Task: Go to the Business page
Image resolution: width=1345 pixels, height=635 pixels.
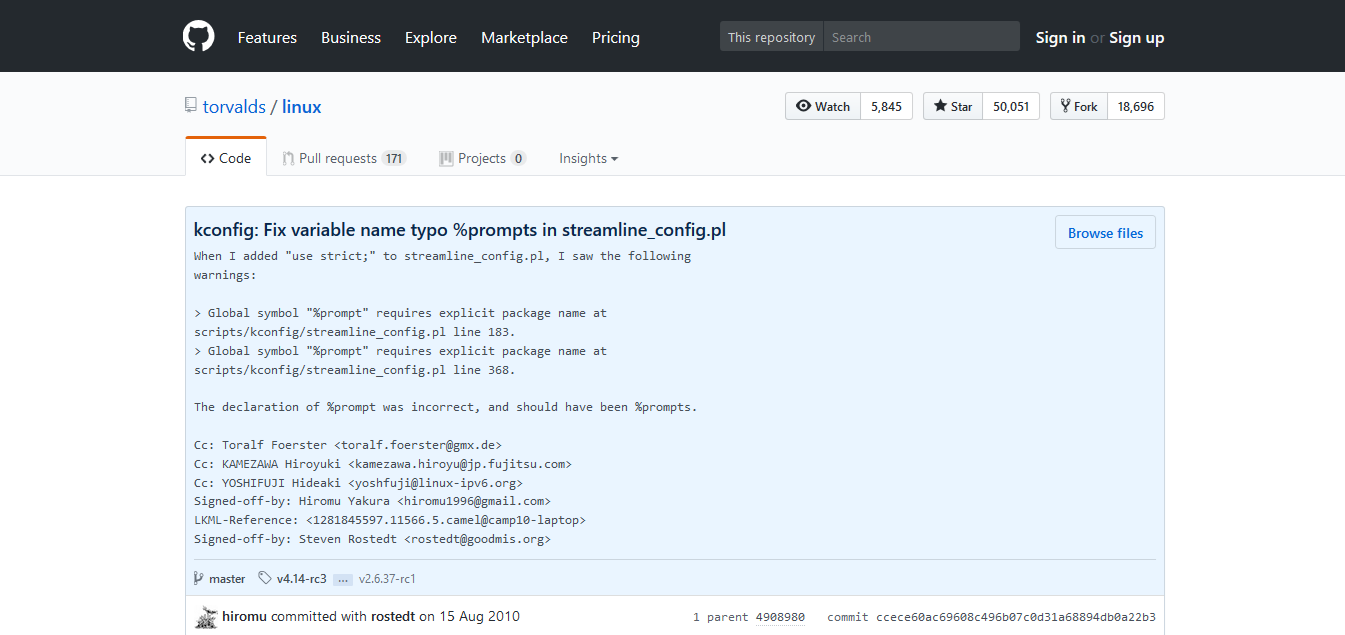Action: (351, 37)
